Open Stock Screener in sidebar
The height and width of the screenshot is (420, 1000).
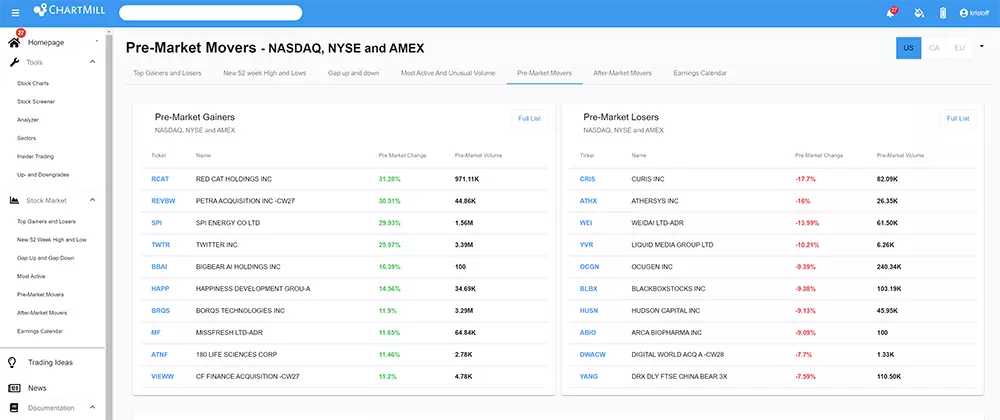coord(37,101)
